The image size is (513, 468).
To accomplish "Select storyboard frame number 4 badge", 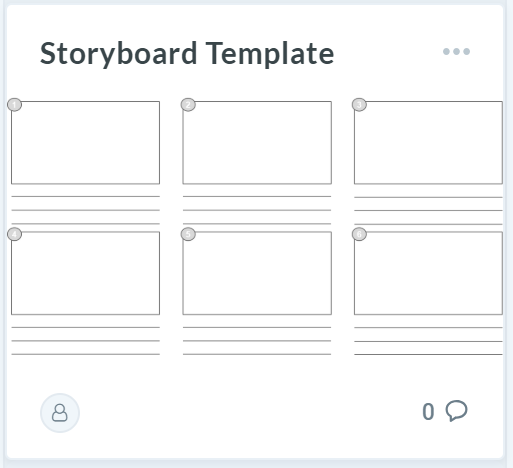I will (14, 234).
